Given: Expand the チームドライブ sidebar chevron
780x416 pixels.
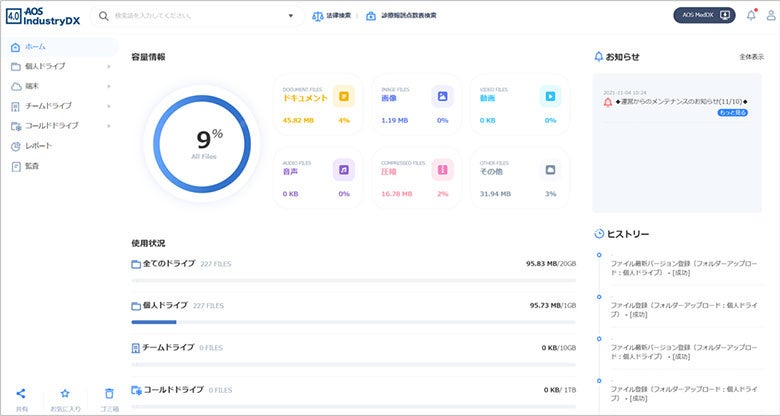Looking at the screenshot, I should coord(109,106).
